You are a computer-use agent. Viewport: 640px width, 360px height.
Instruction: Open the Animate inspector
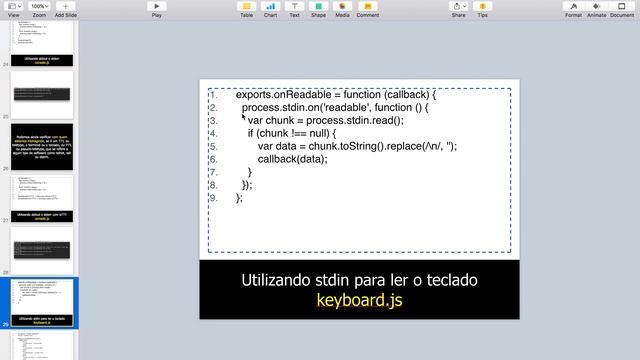pyautogui.click(x=597, y=7)
